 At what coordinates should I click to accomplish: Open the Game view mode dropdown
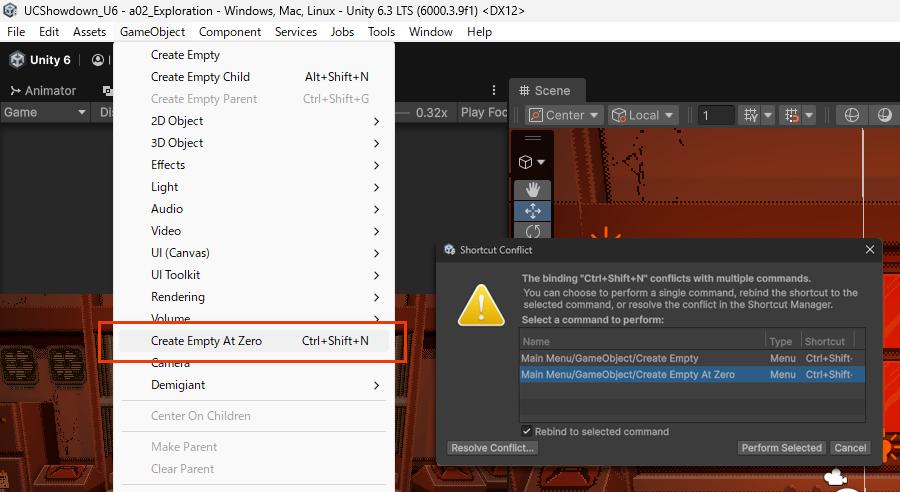click(45, 112)
